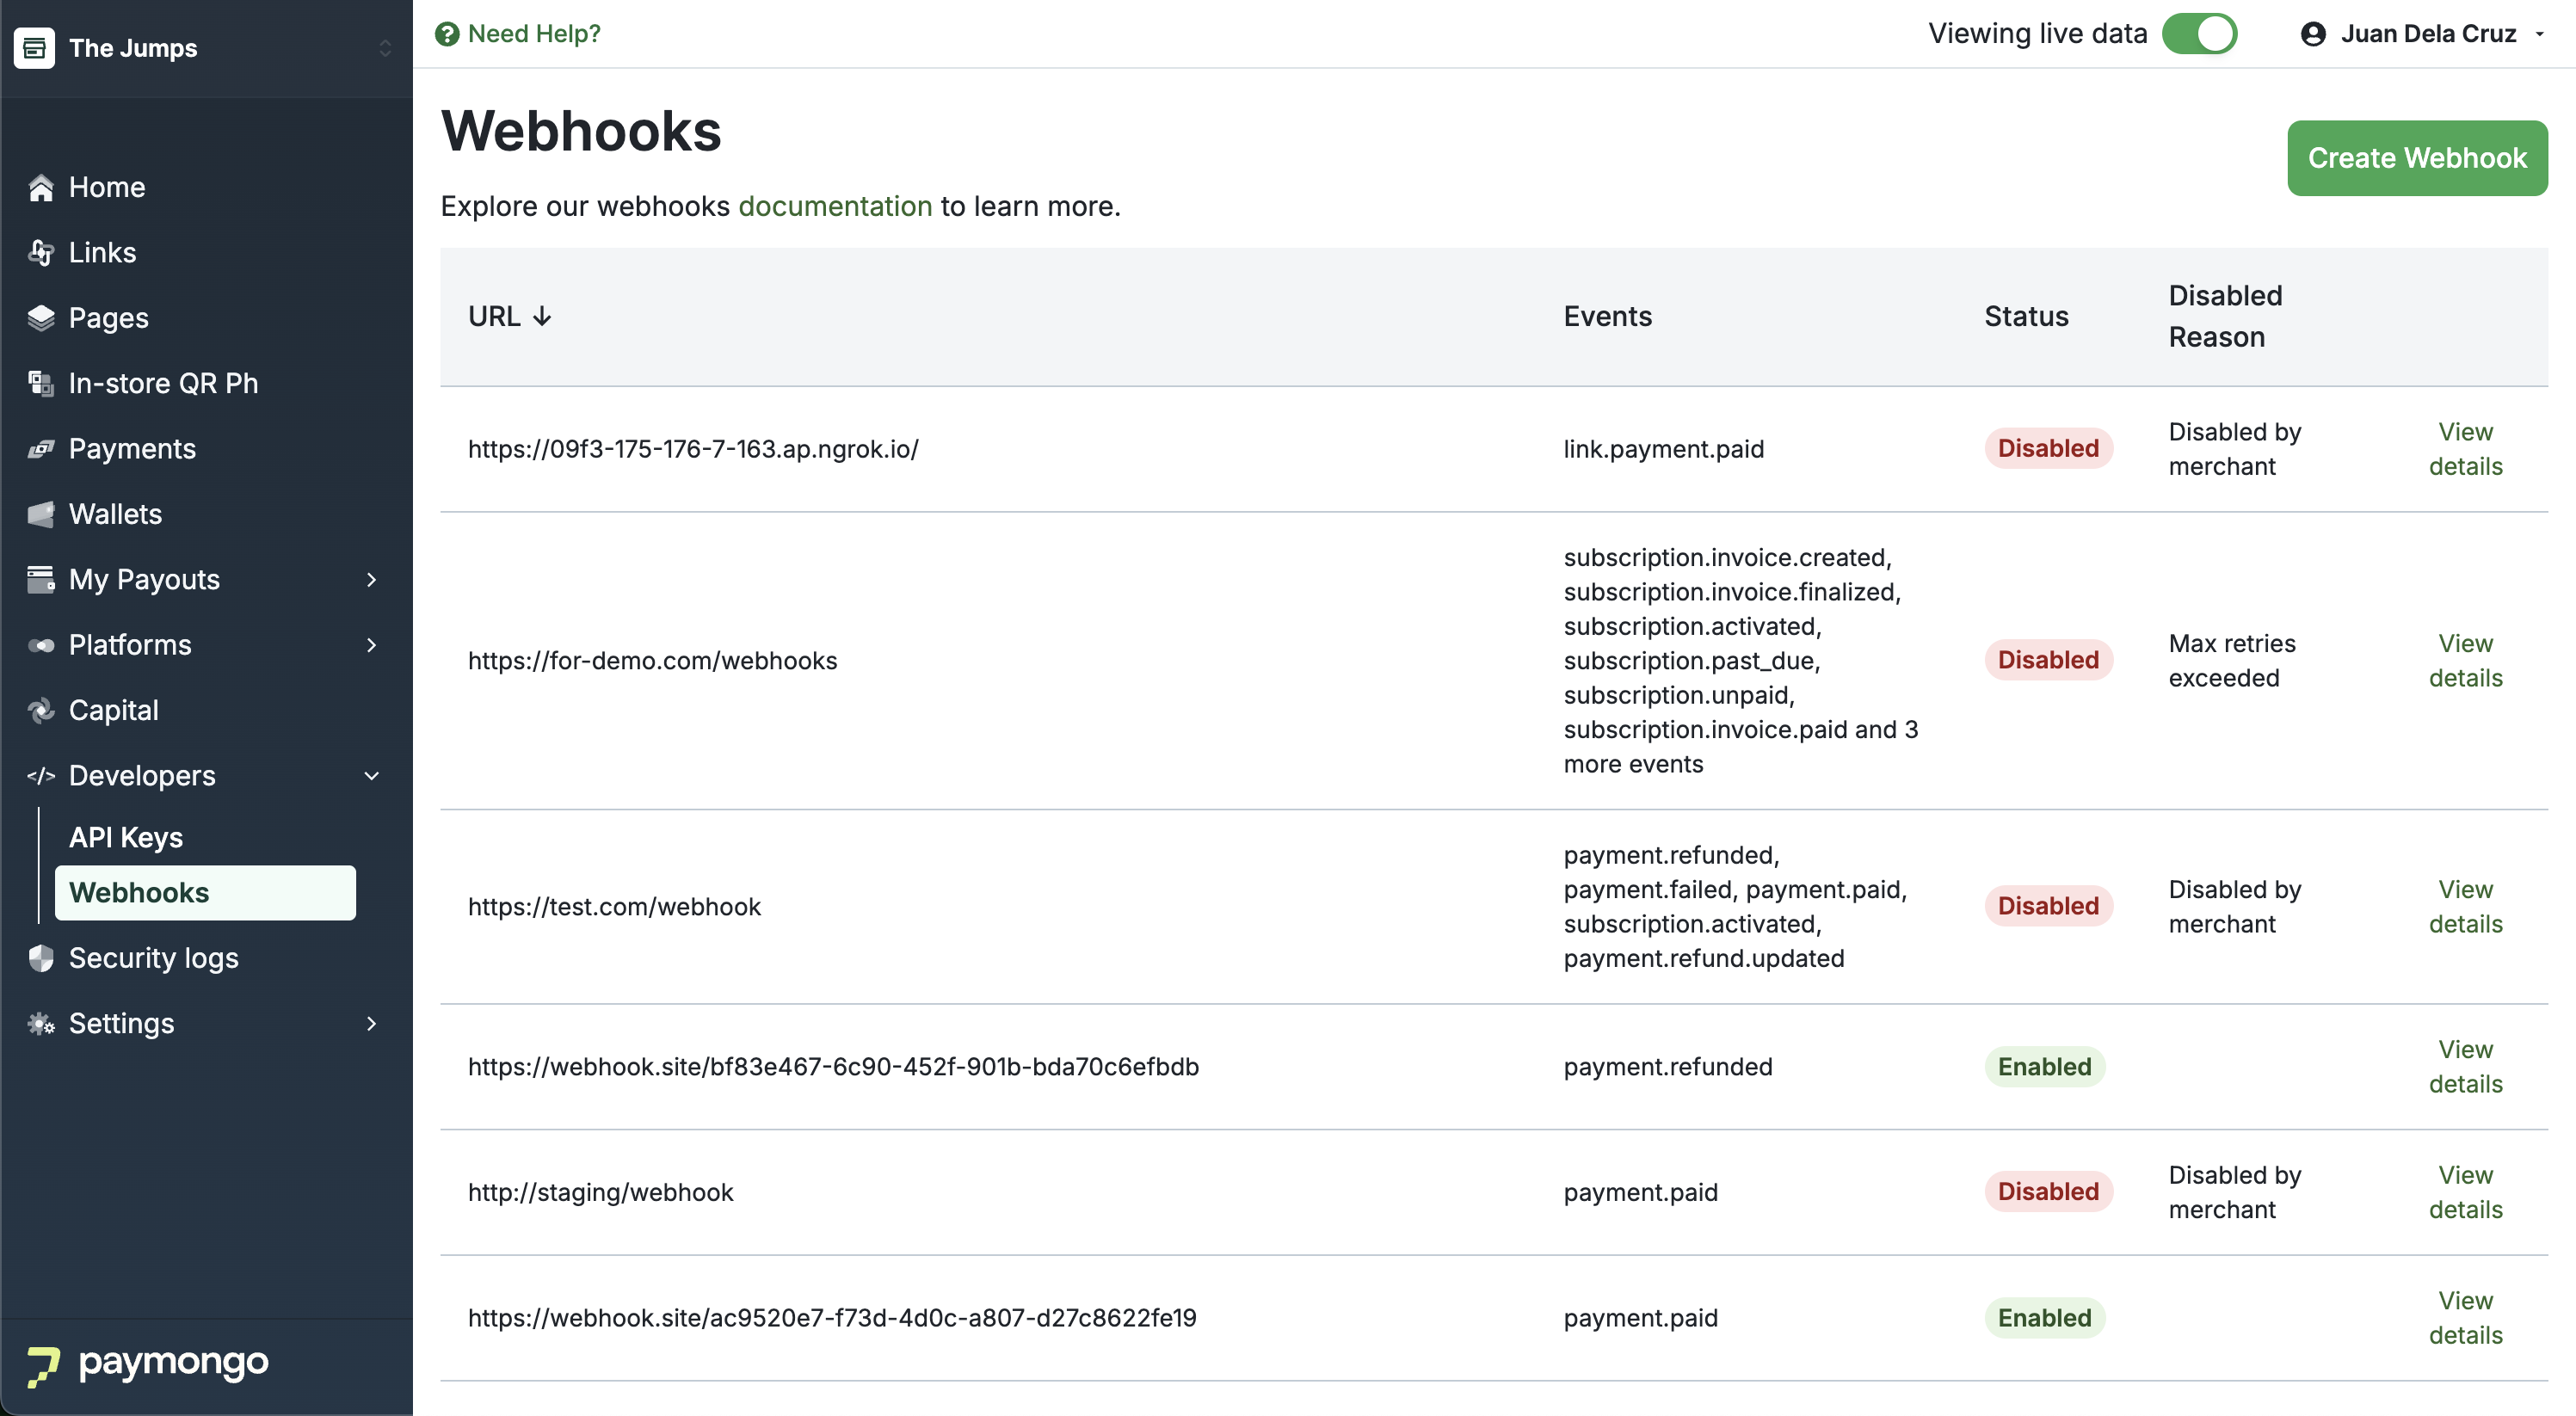Click the Need Help question mark icon
The image size is (2576, 1416).
pos(447,34)
